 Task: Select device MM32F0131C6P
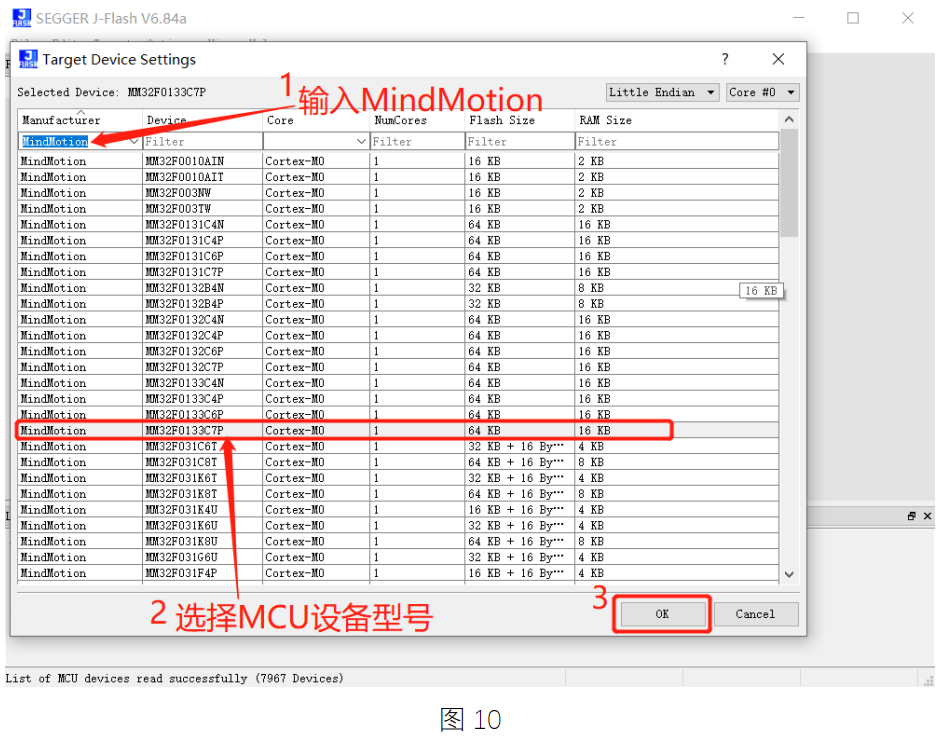point(398,256)
